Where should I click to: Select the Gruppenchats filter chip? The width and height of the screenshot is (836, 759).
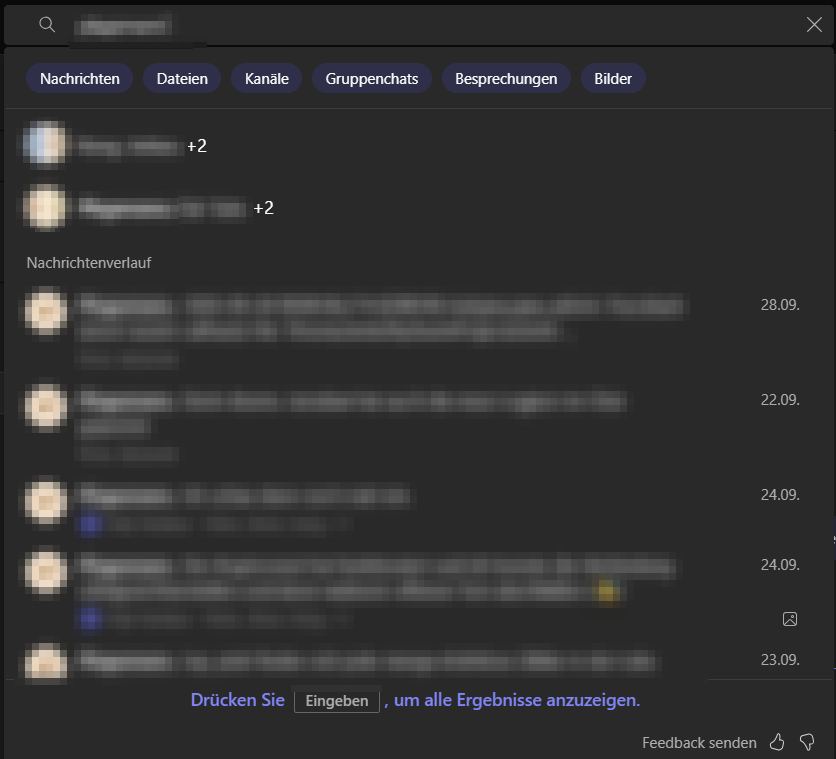coord(372,78)
